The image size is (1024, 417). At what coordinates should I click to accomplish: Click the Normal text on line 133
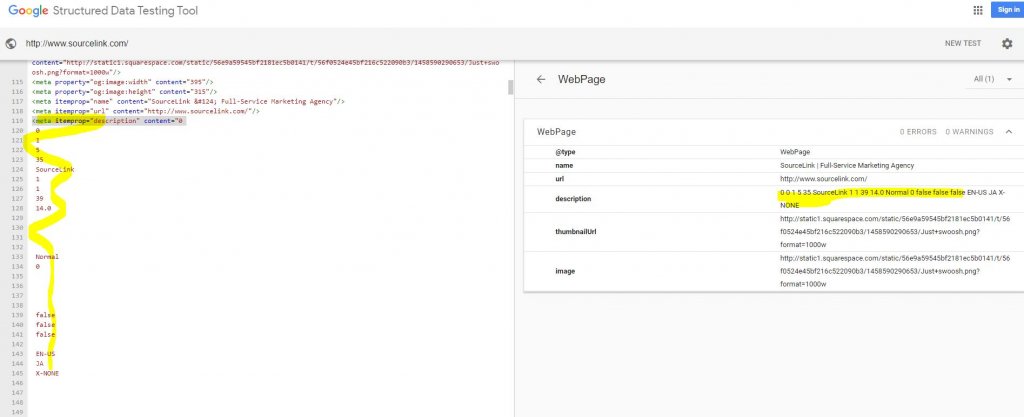tap(47, 256)
